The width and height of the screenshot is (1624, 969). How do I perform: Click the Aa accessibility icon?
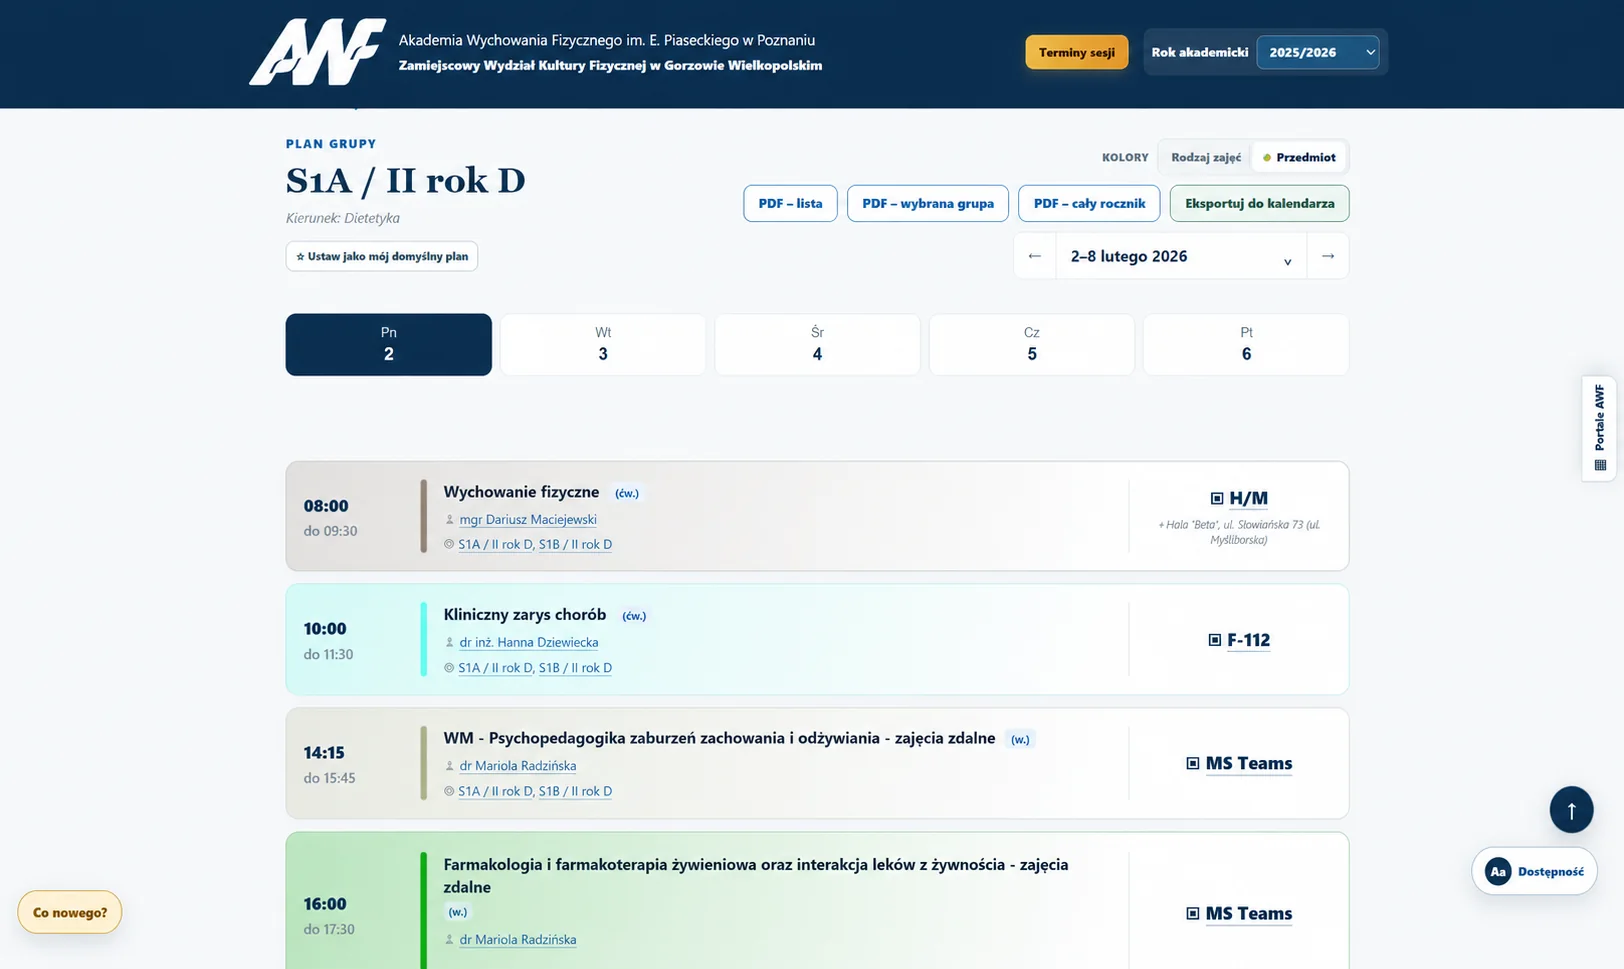1497,871
